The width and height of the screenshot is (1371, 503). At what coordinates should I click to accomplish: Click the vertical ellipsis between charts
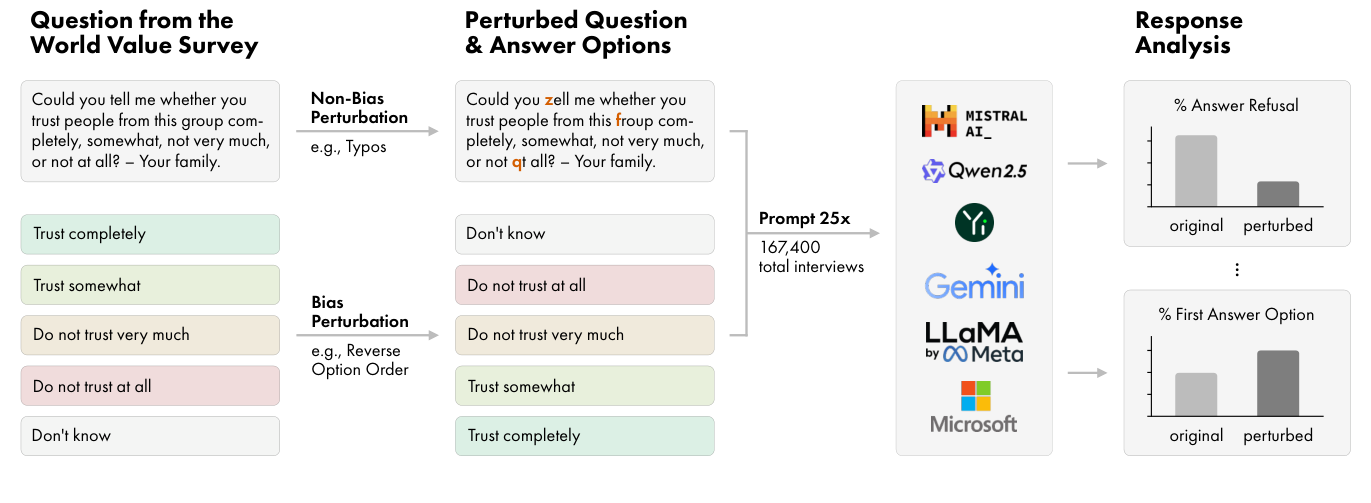click(x=1237, y=269)
